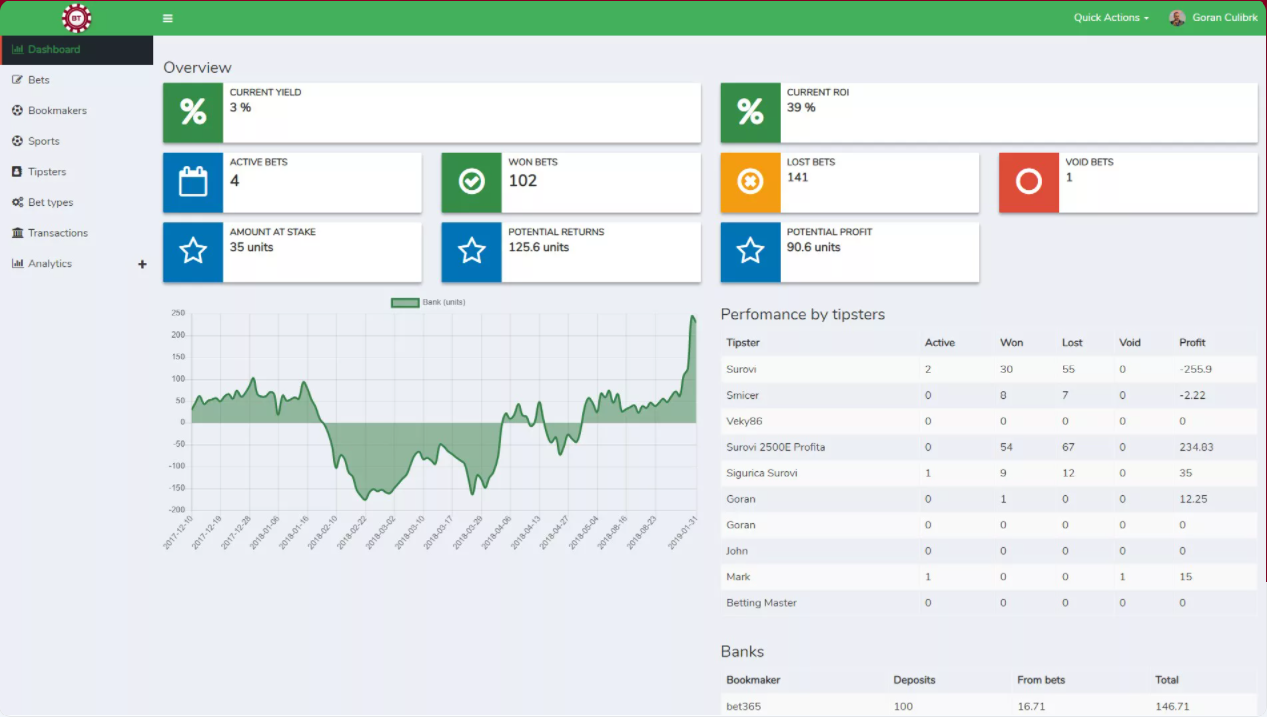Click profit value -255.9
1267x717 pixels.
click(x=1196, y=369)
